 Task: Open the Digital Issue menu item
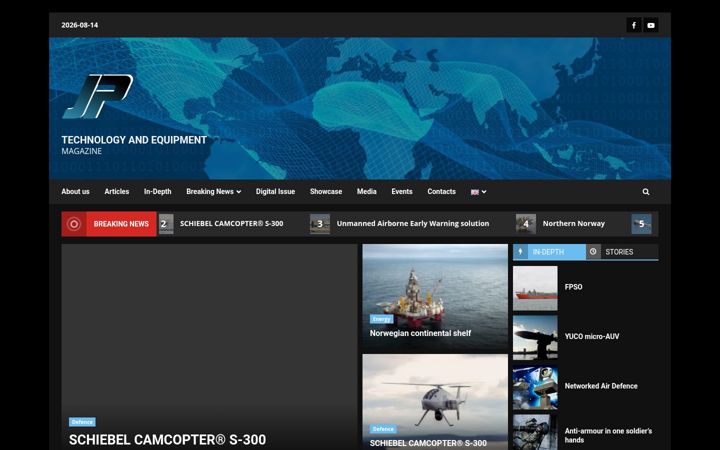[x=275, y=191]
